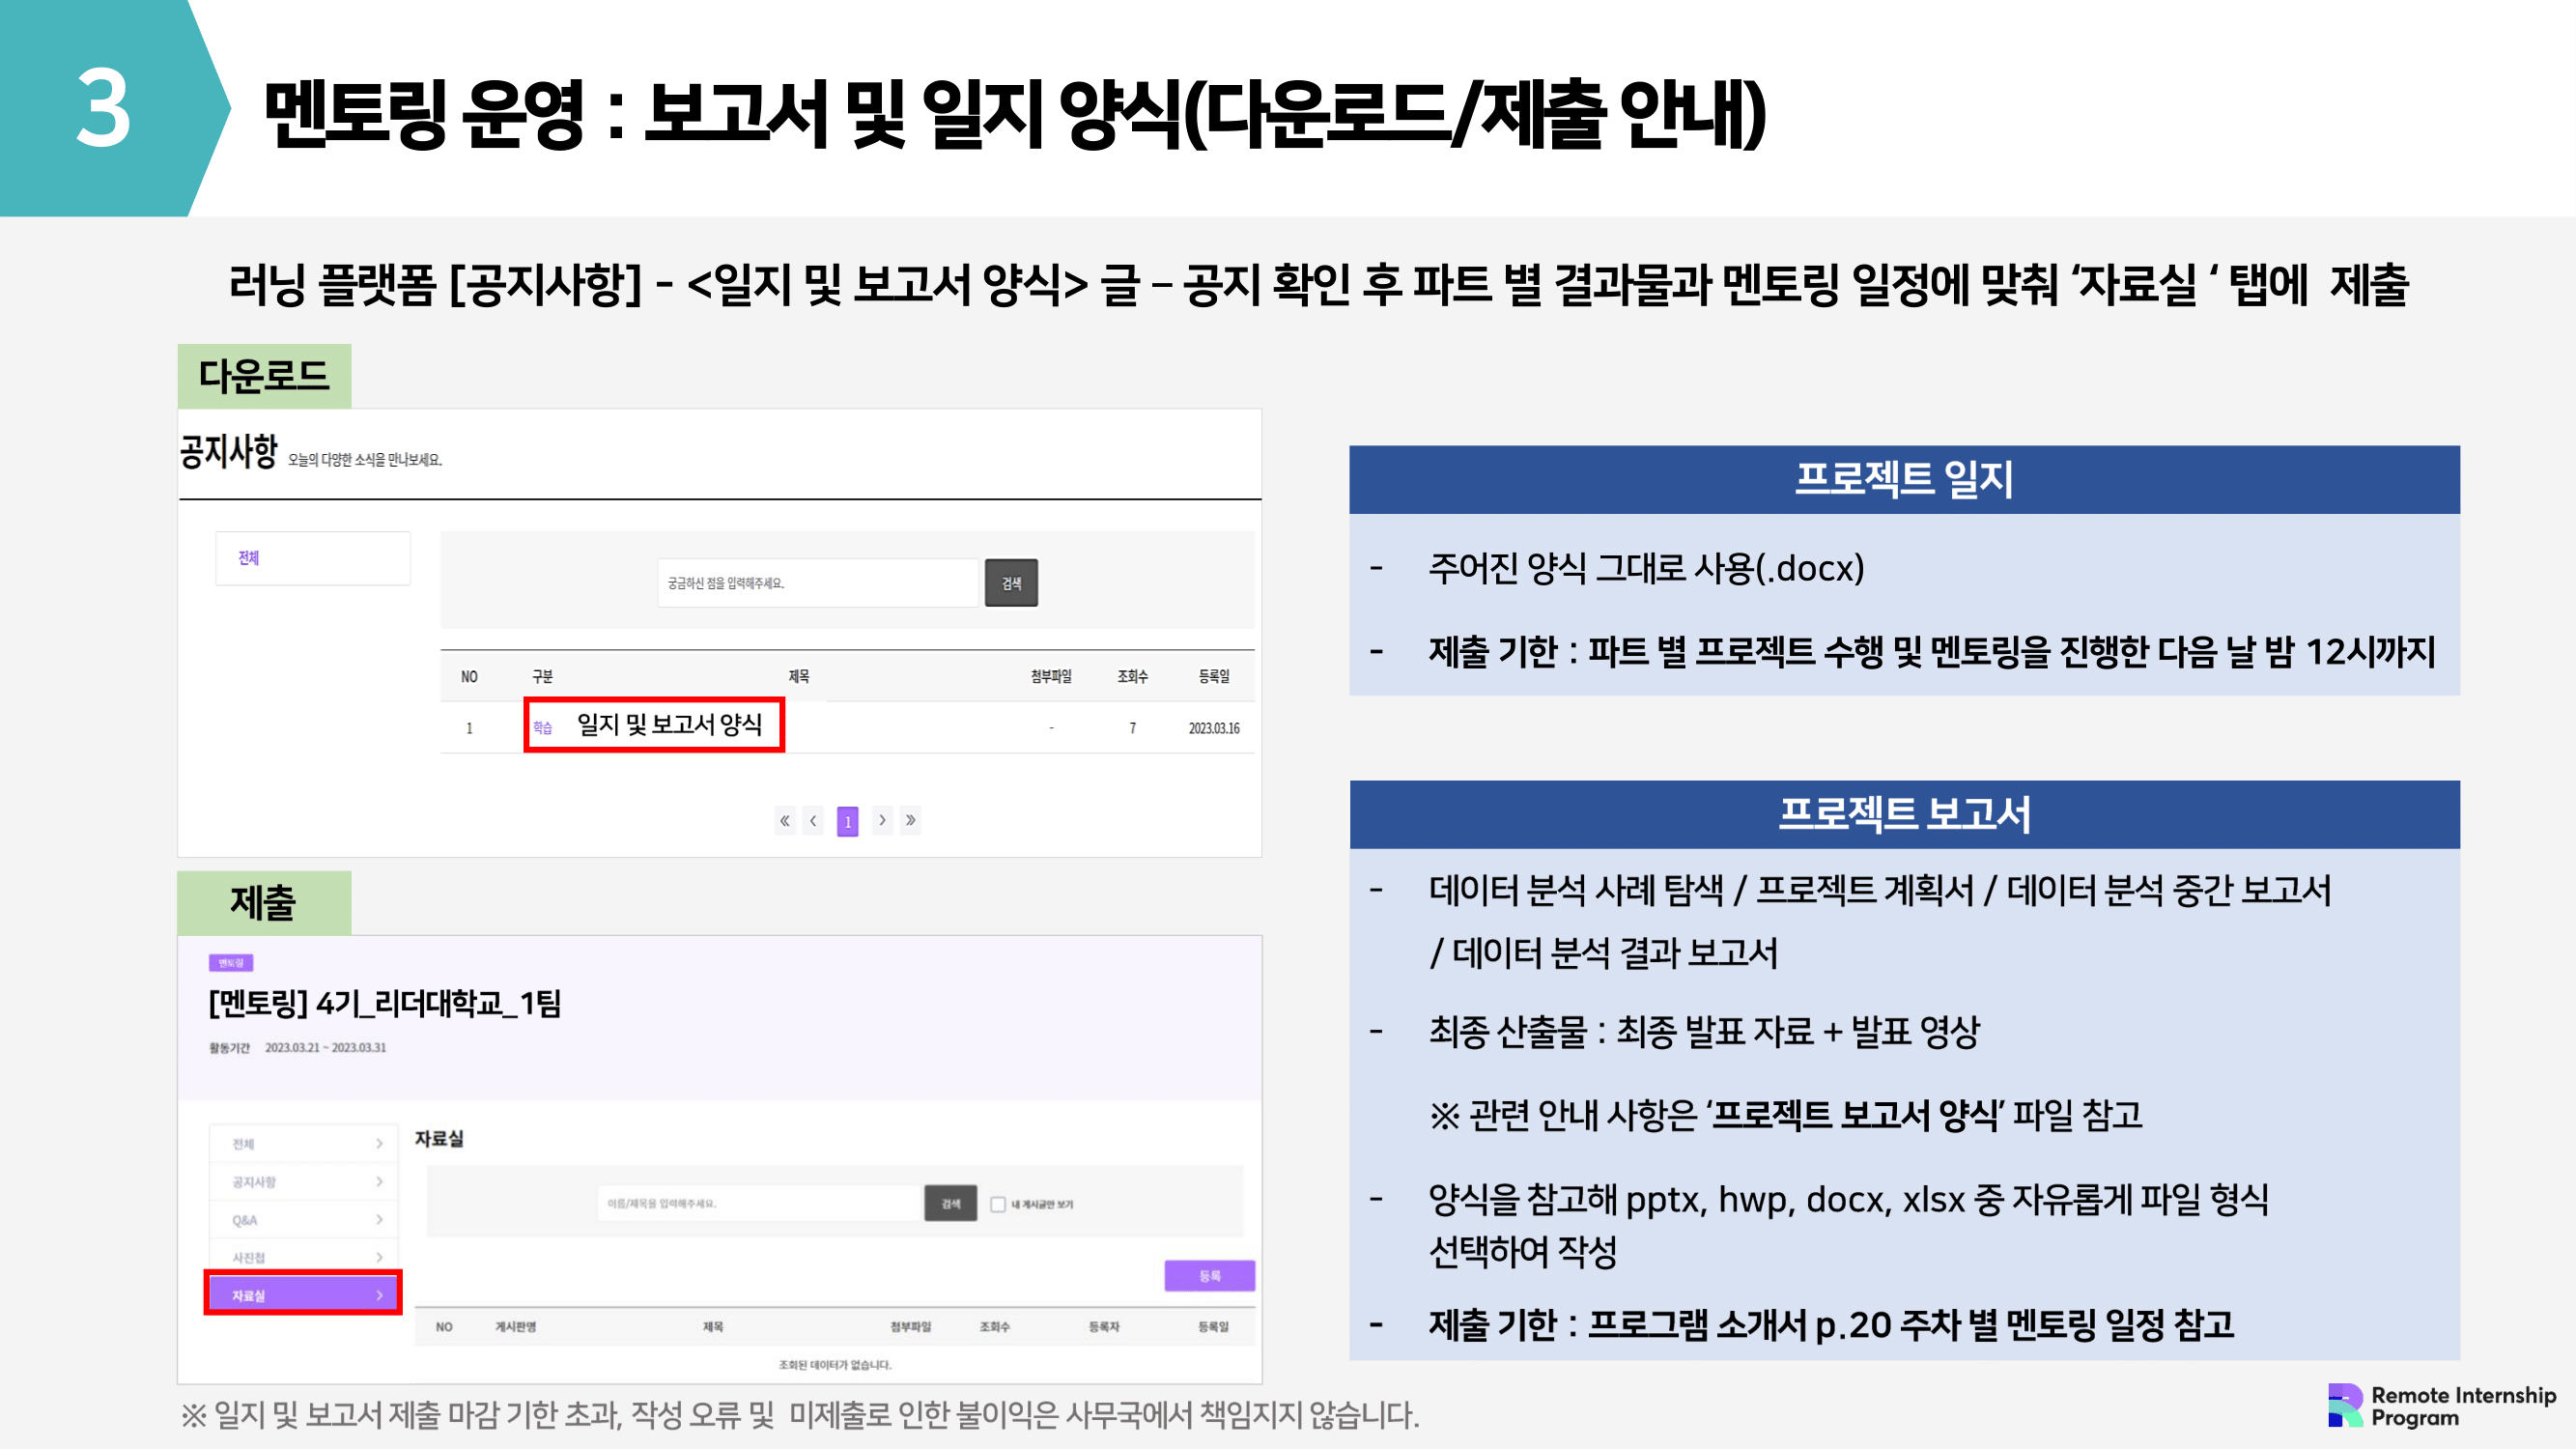2576x1449 pixels.
Task: Check the 내 게시글만 보기 checkbox
Action: point(997,1204)
